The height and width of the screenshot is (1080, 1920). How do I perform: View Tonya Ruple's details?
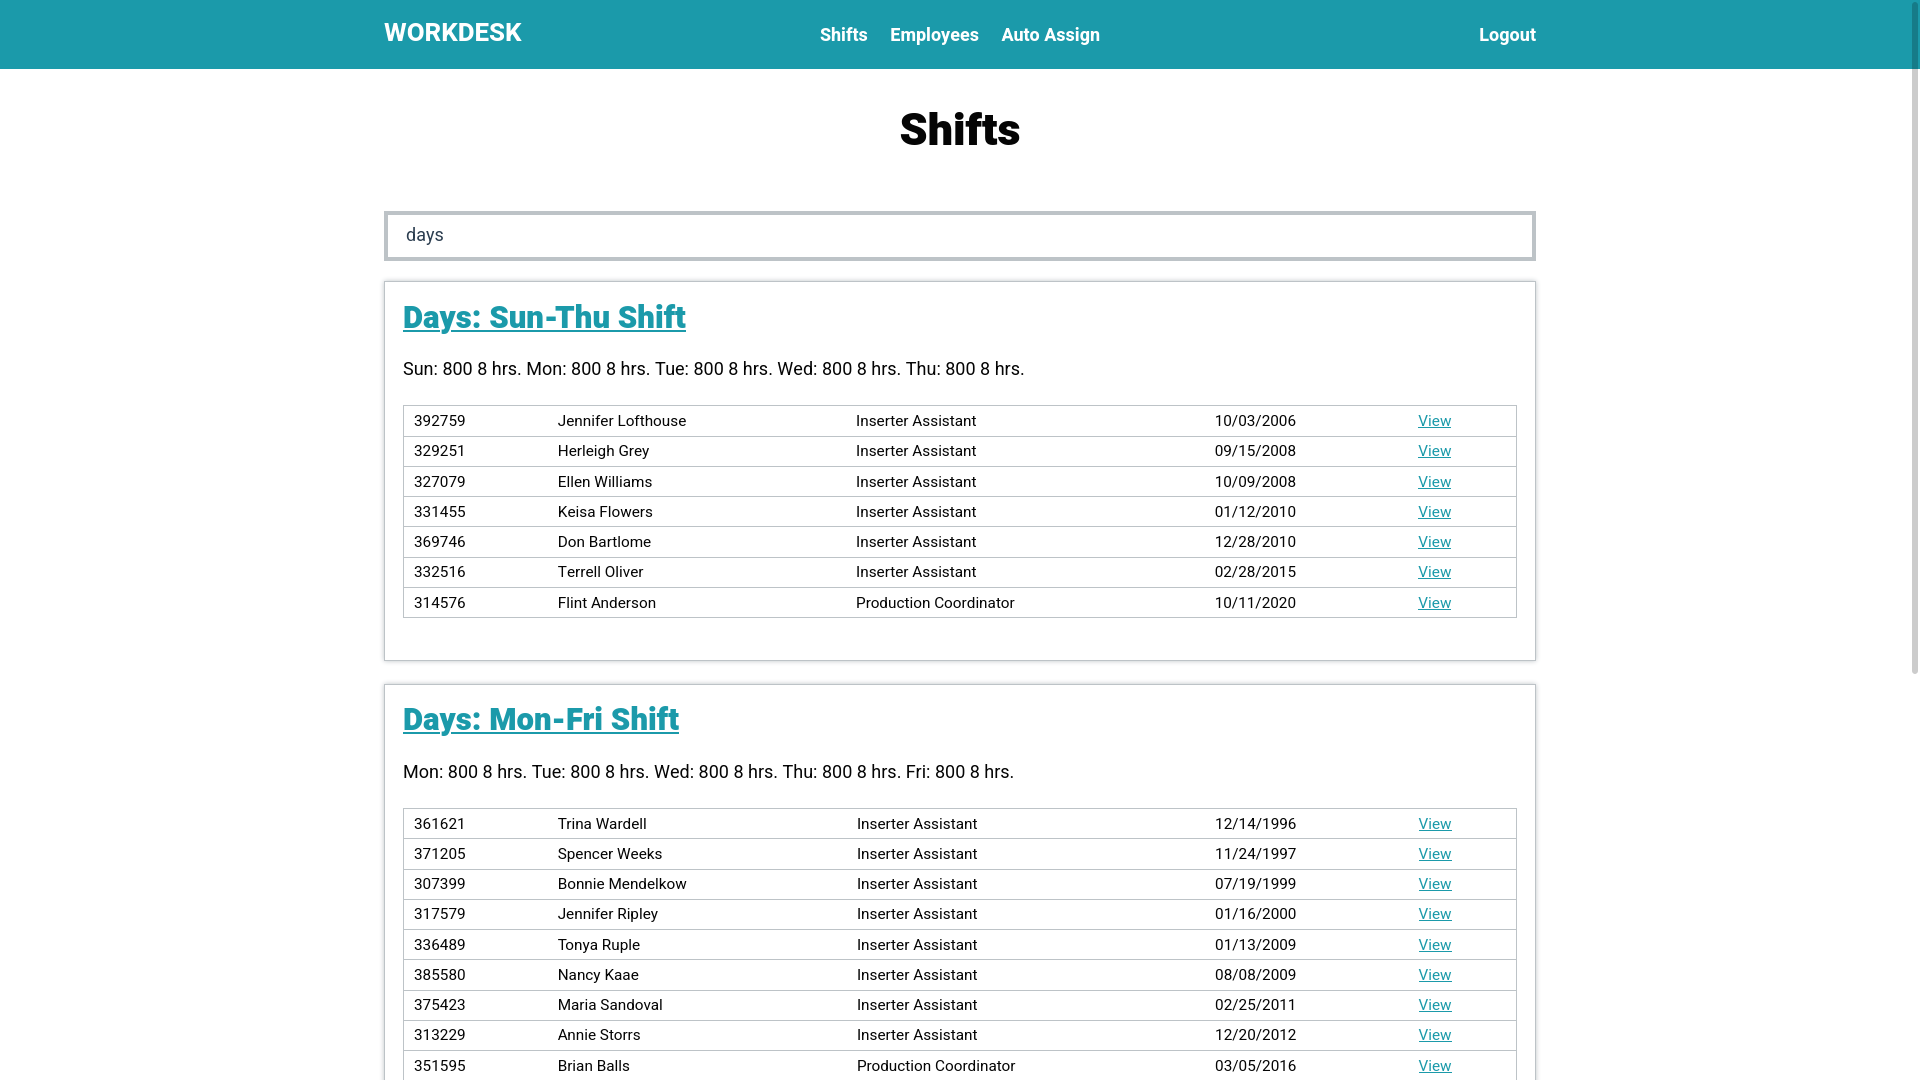[x=1434, y=945]
